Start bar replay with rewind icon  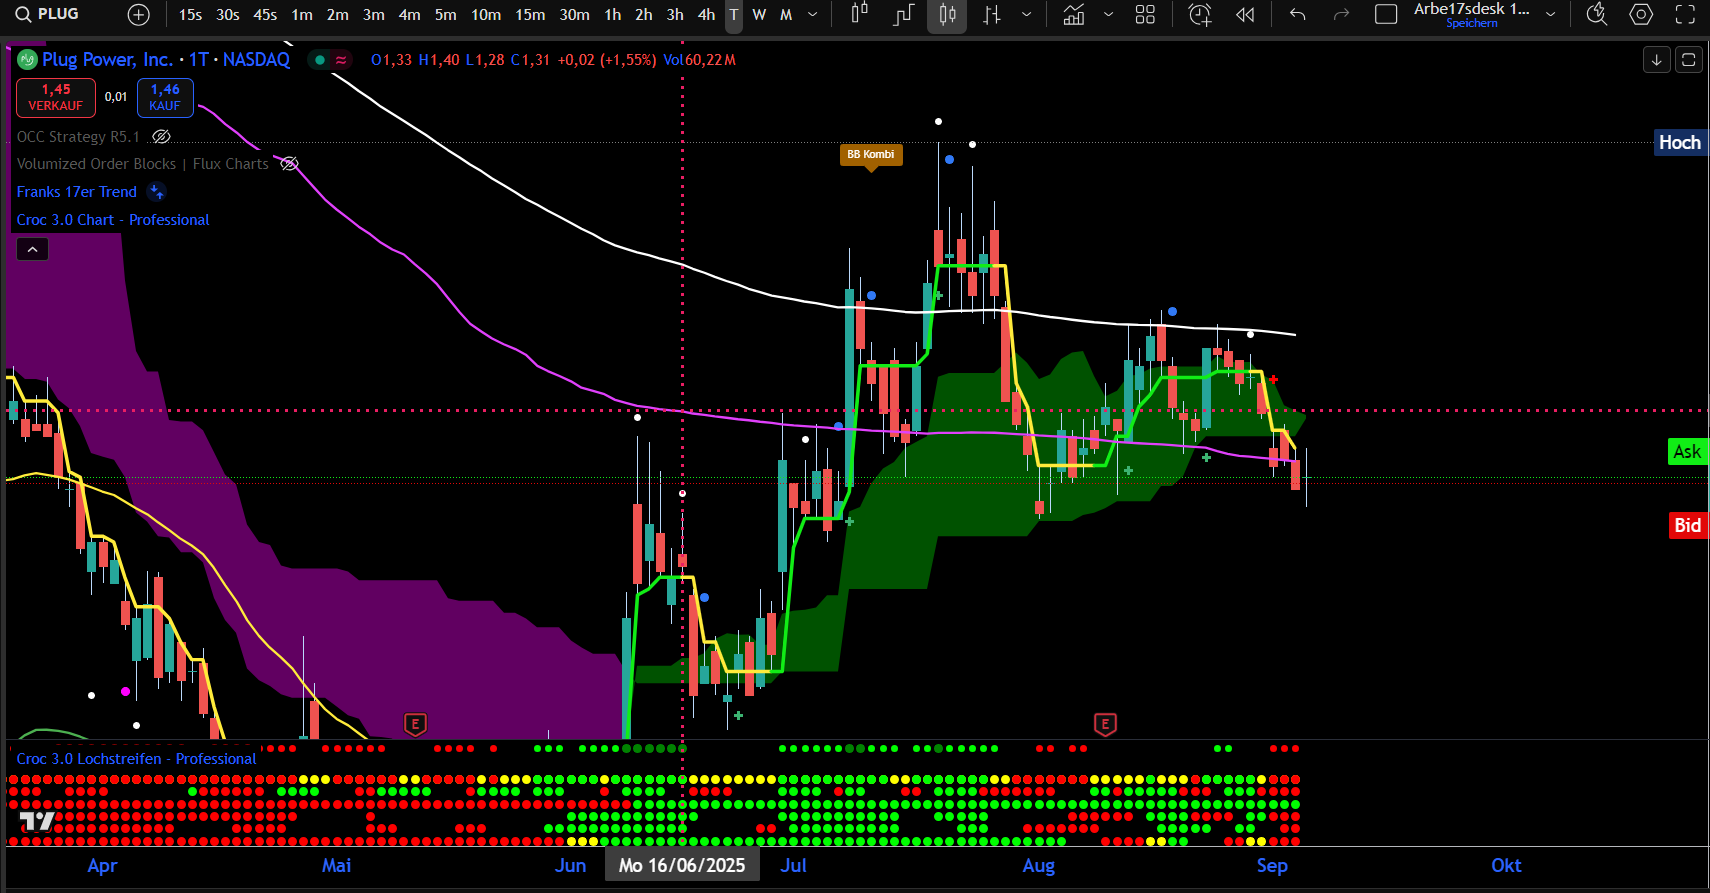1245,15
